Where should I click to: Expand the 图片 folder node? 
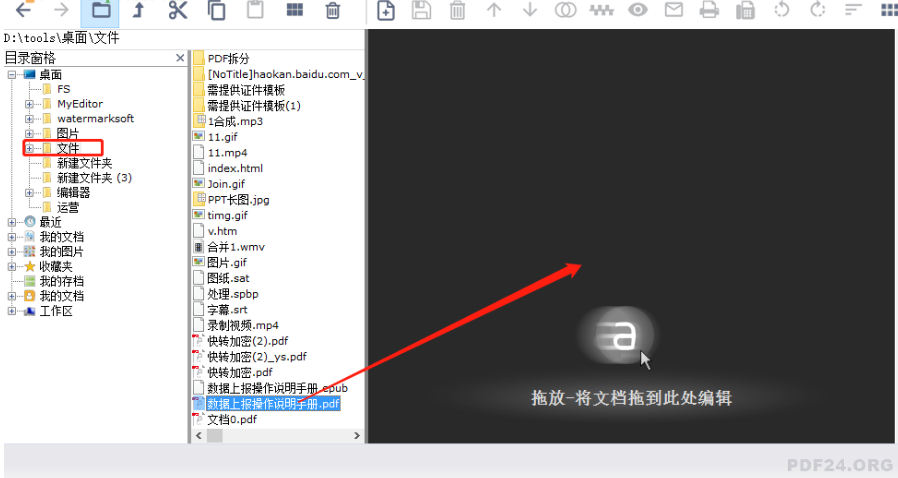(29, 134)
